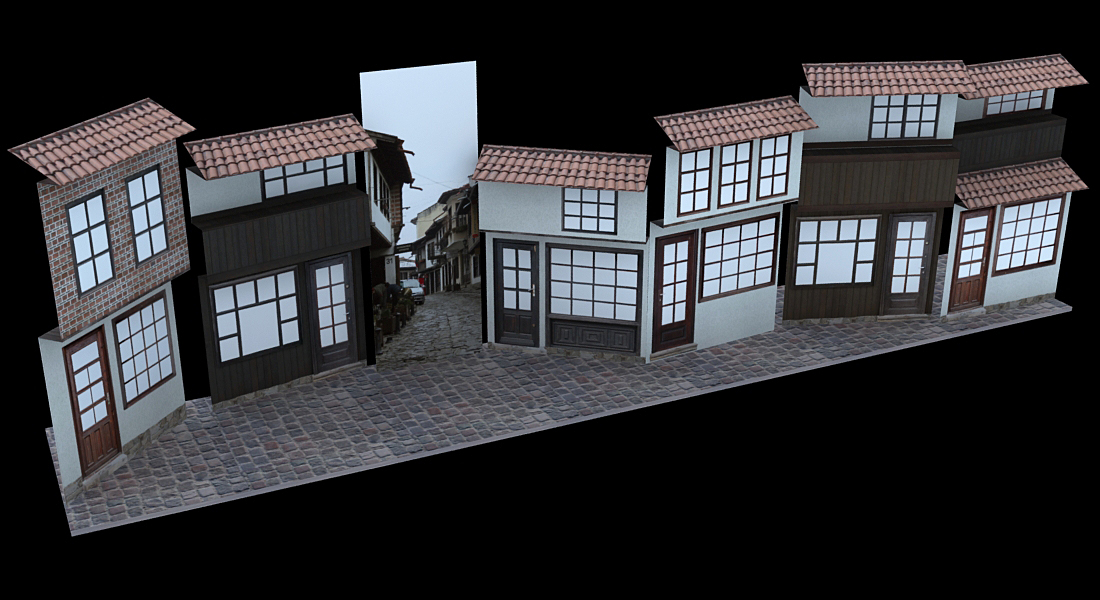Image resolution: width=1100 pixels, height=600 pixels.
Task: Select the top roof of the far-right building
Action: (1024, 73)
